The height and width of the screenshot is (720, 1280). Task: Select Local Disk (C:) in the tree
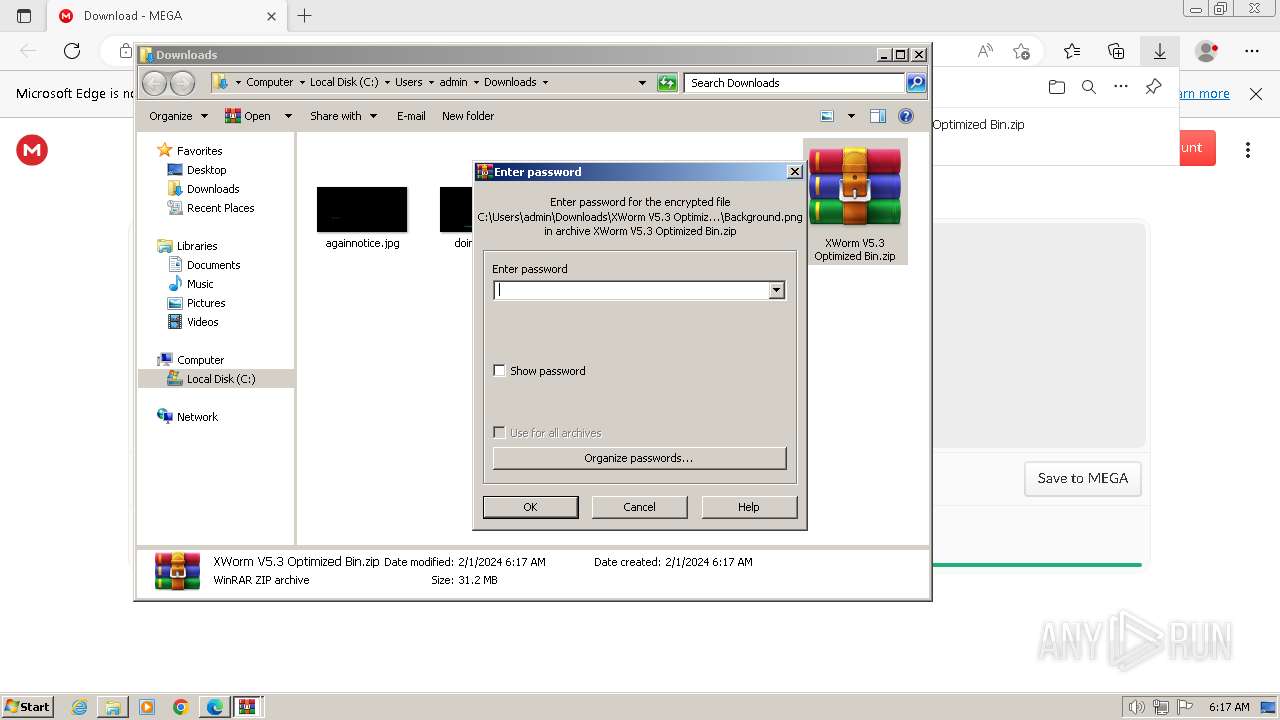[x=220, y=379]
